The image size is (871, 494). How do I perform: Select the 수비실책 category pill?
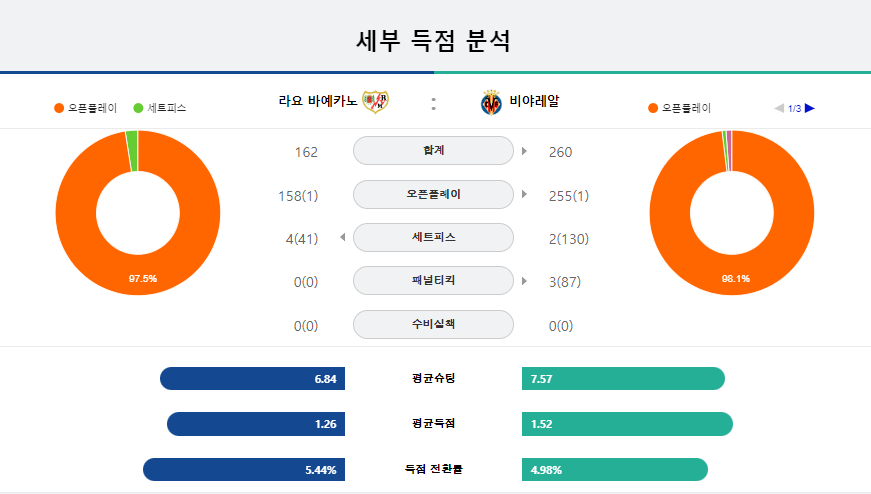coord(433,324)
